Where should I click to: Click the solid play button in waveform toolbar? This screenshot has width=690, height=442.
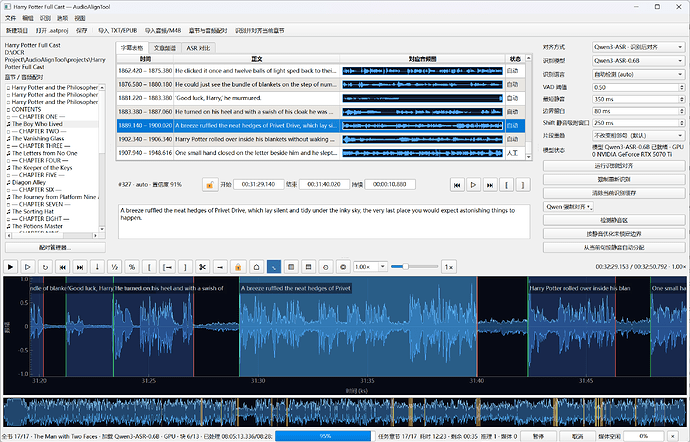click(x=11, y=267)
